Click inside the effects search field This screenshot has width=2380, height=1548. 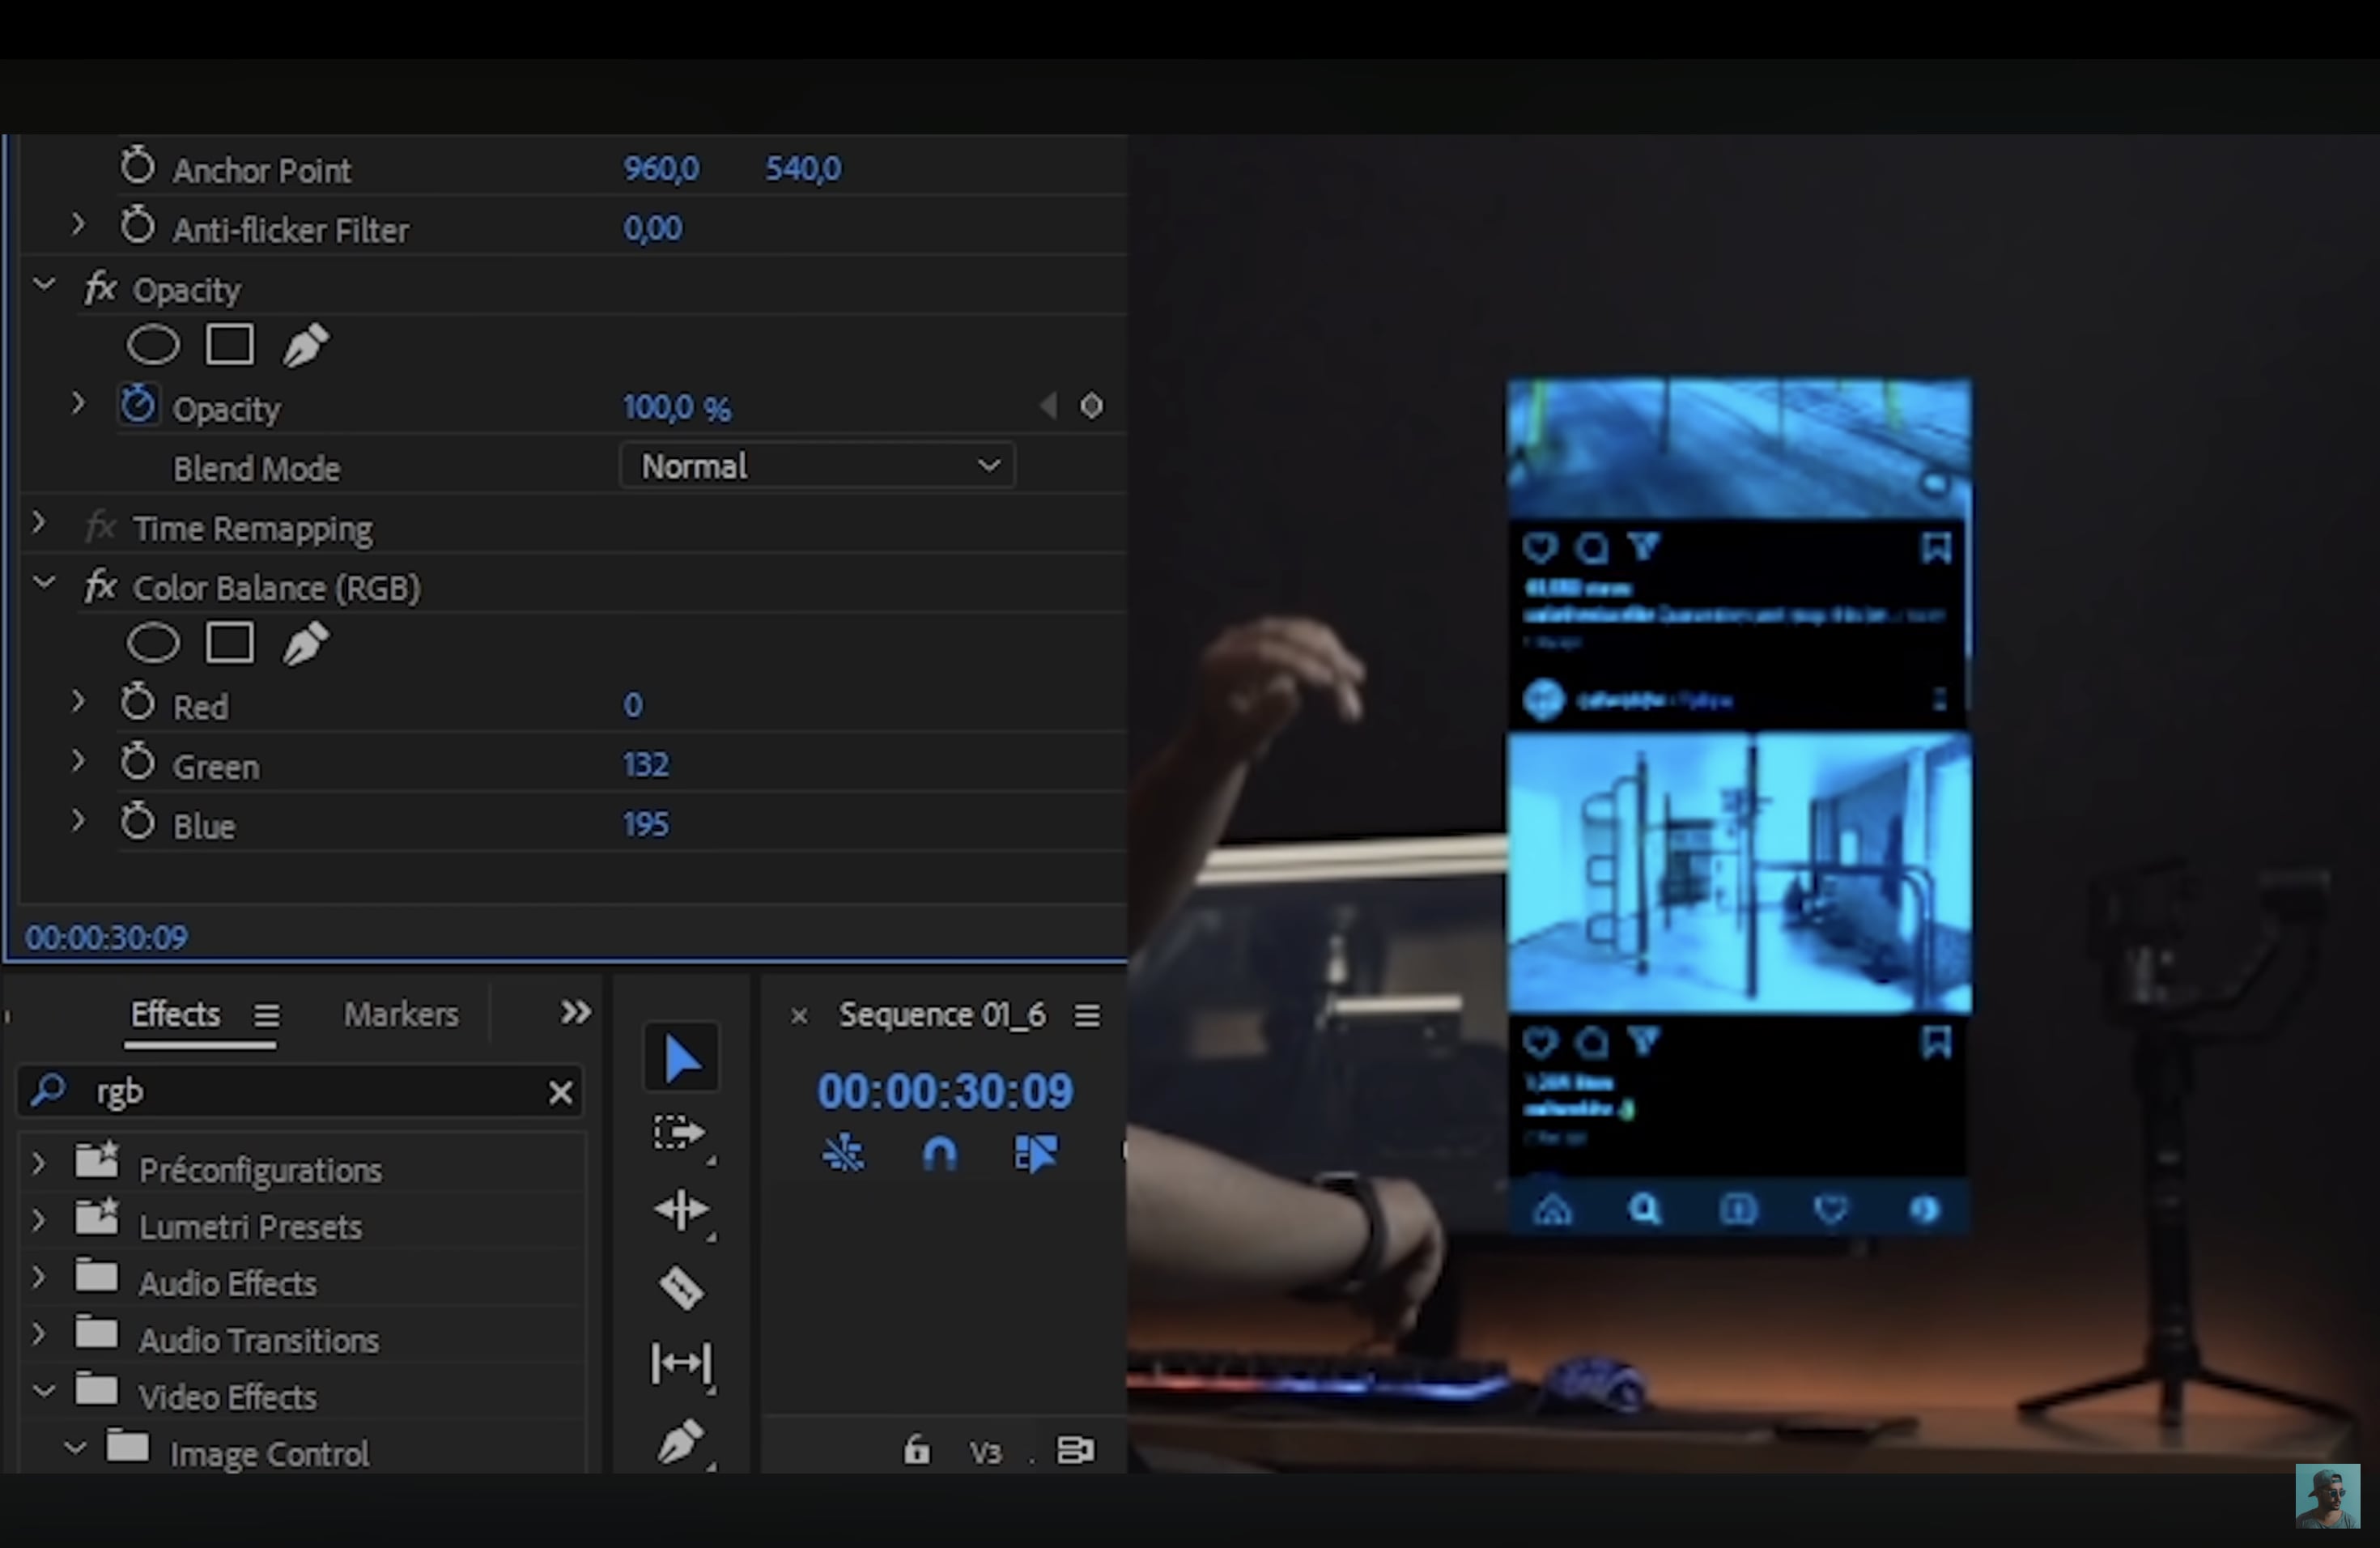(x=300, y=1092)
